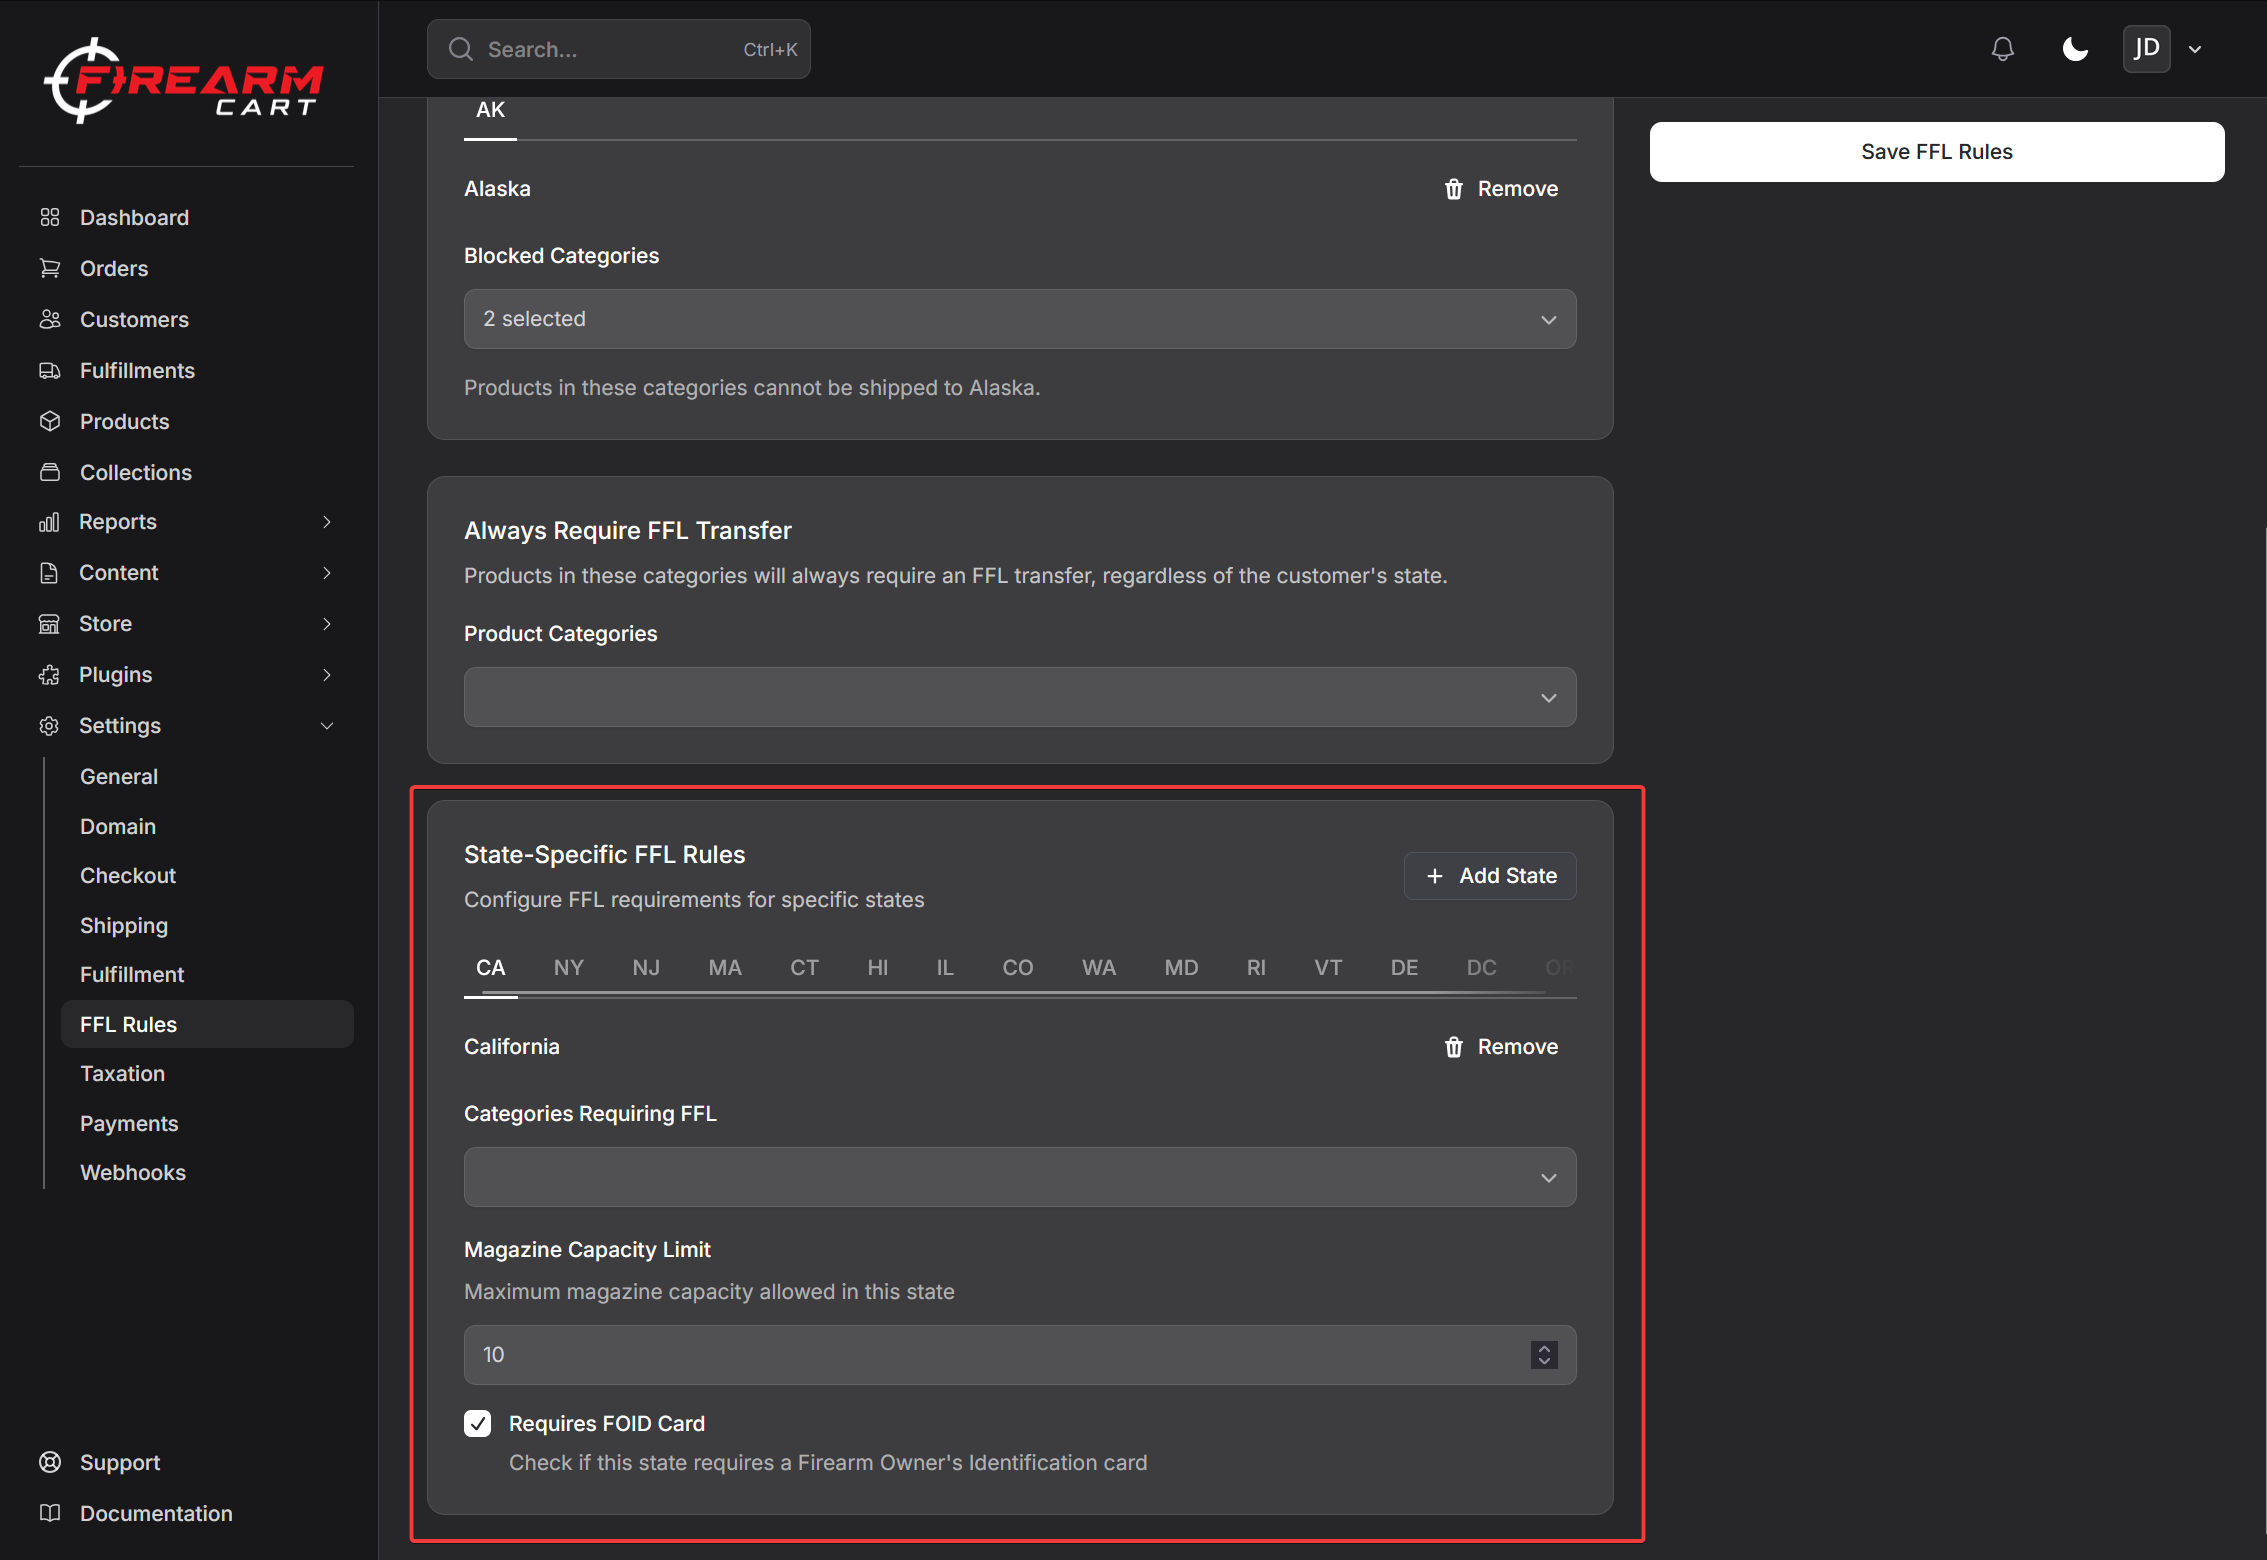Screen dimensions: 2267x1560
Task: Click Save FFL Rules button
Action: pos(1936,152)
